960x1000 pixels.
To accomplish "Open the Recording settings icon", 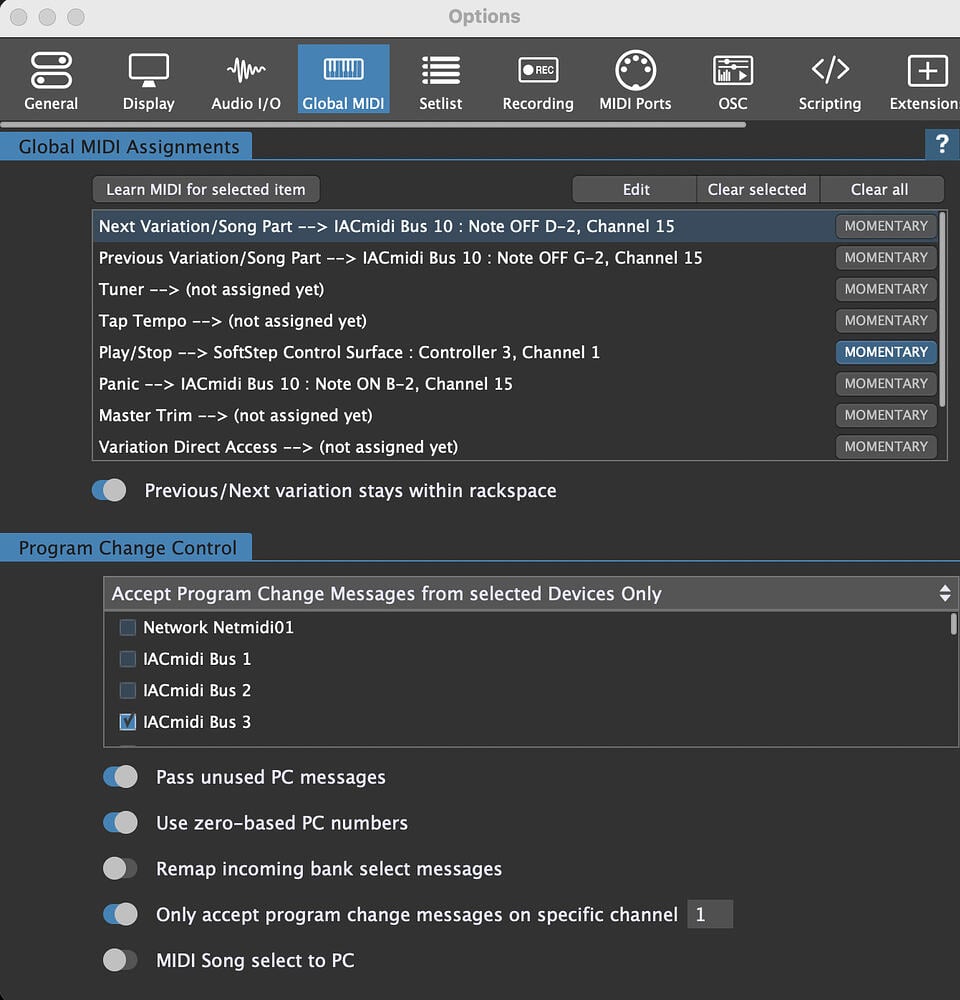I will [x=538, y=72].
